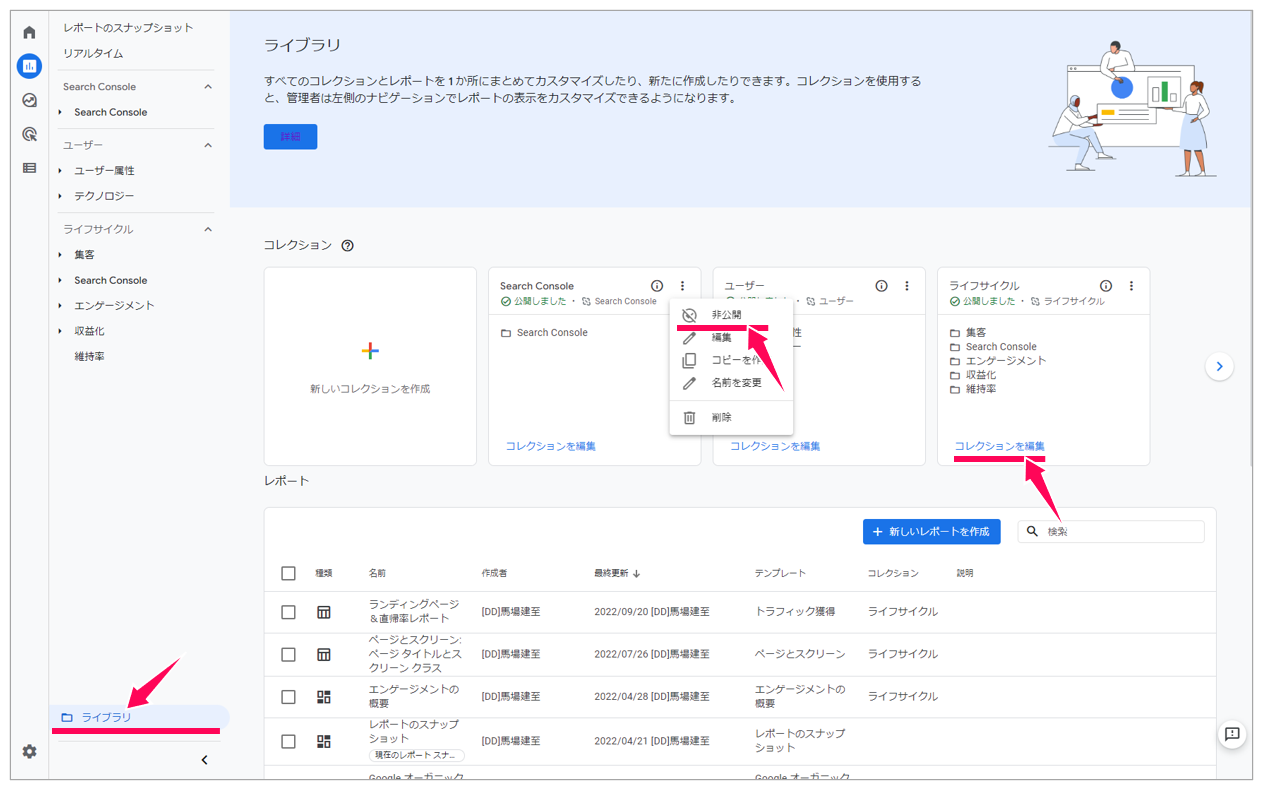
Task: Click the type icon in レポートのスナップショット table row
Action: pos(323,741)
